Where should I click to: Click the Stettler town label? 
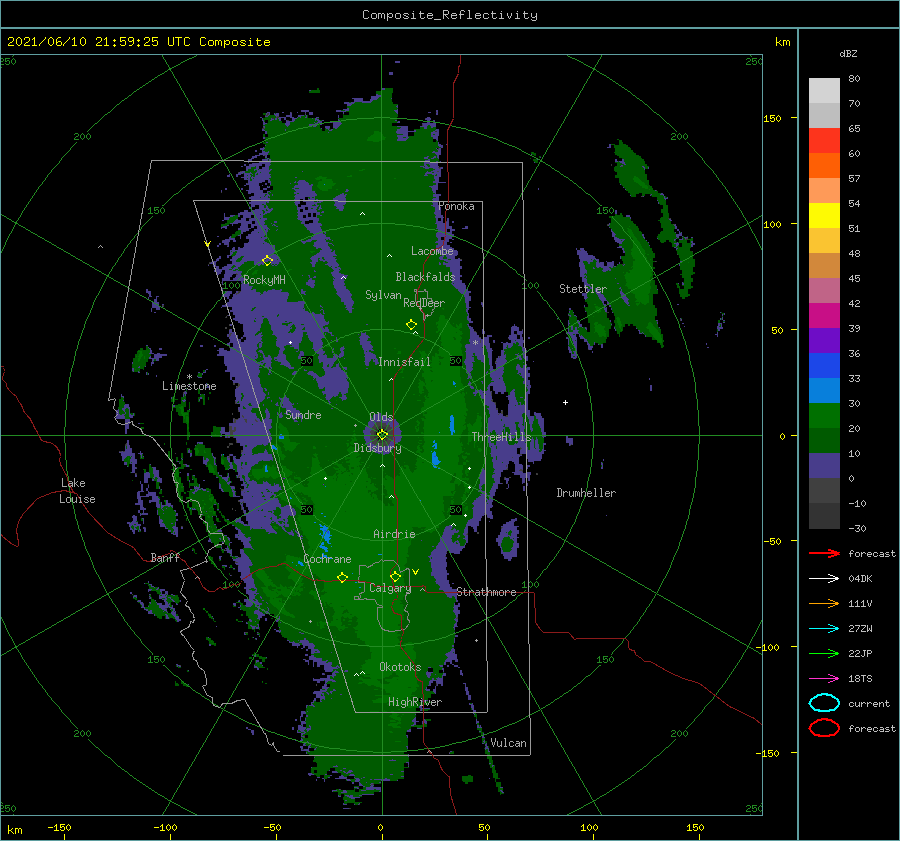[x=583, y=289]
